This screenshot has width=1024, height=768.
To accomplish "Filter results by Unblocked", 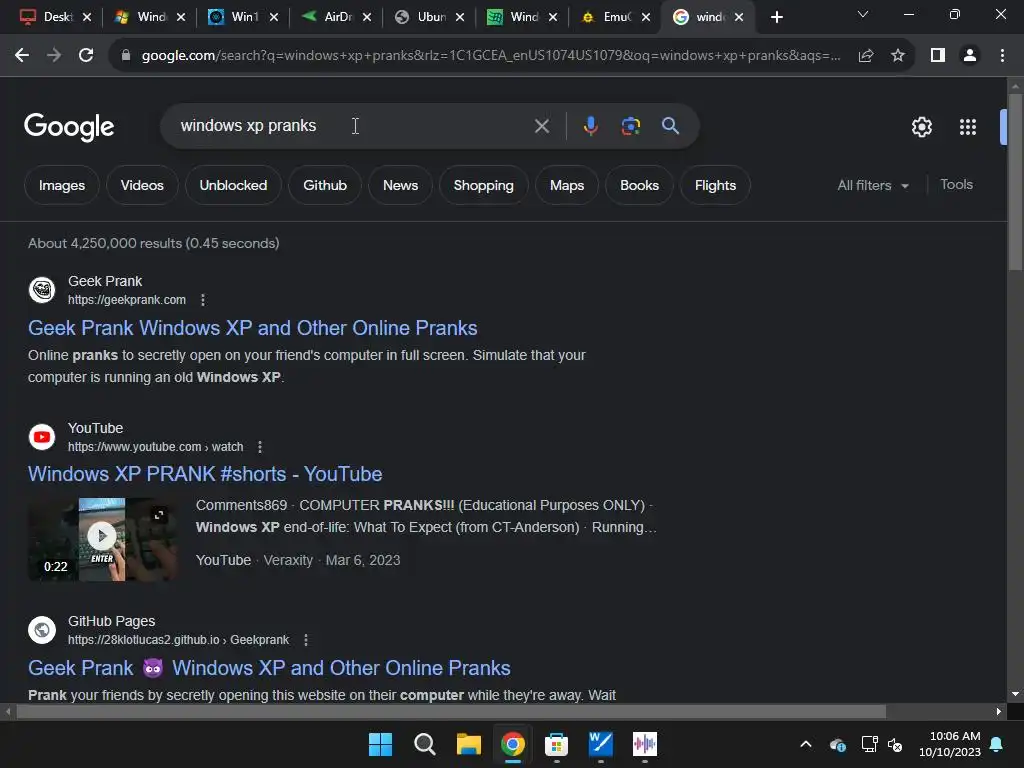I will coord(233,185).
